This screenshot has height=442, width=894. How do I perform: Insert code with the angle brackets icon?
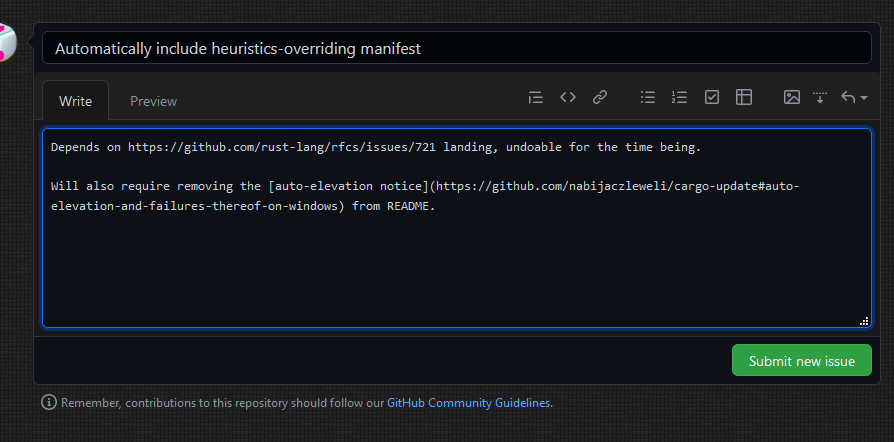click(568, 97)
